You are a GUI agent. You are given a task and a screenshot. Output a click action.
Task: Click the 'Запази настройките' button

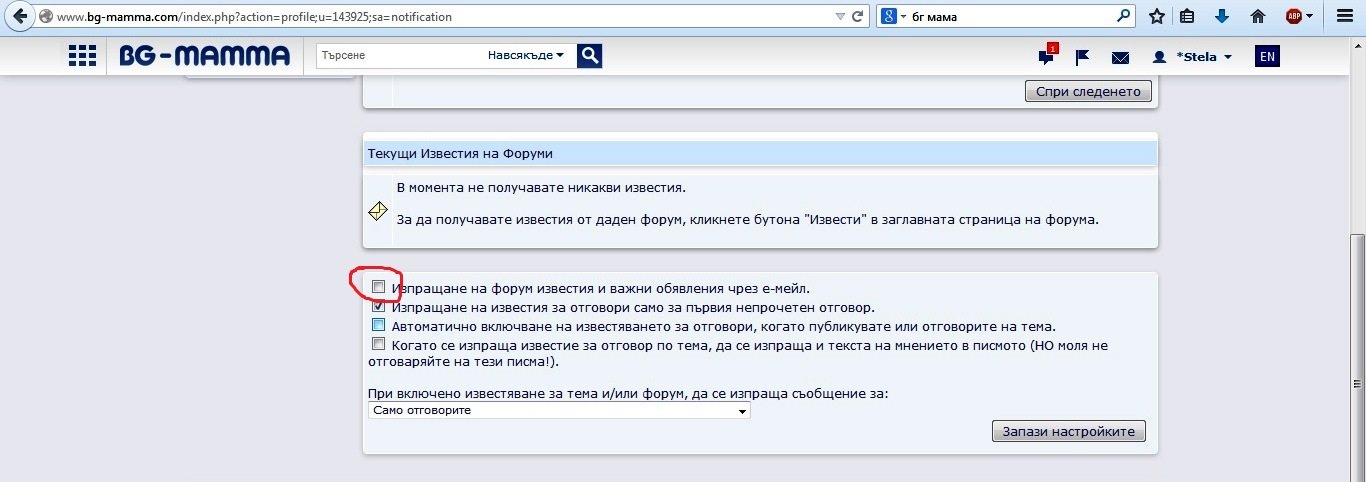1068,432
